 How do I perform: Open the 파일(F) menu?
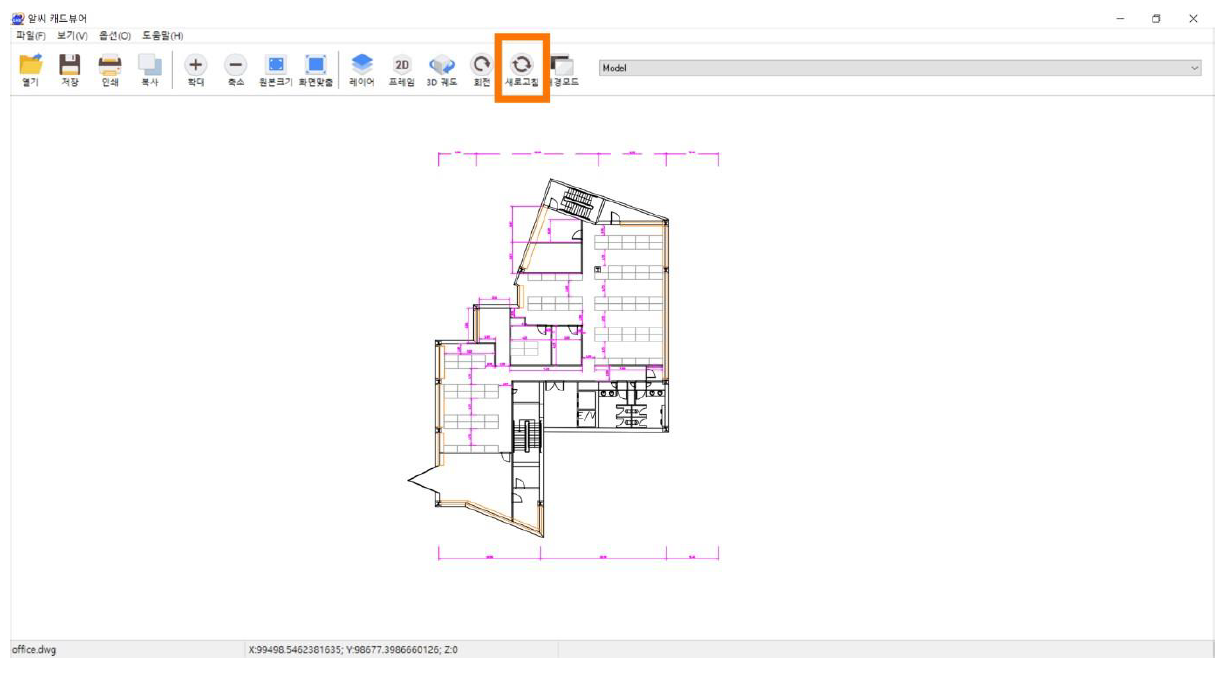click(x=31, y=36)
